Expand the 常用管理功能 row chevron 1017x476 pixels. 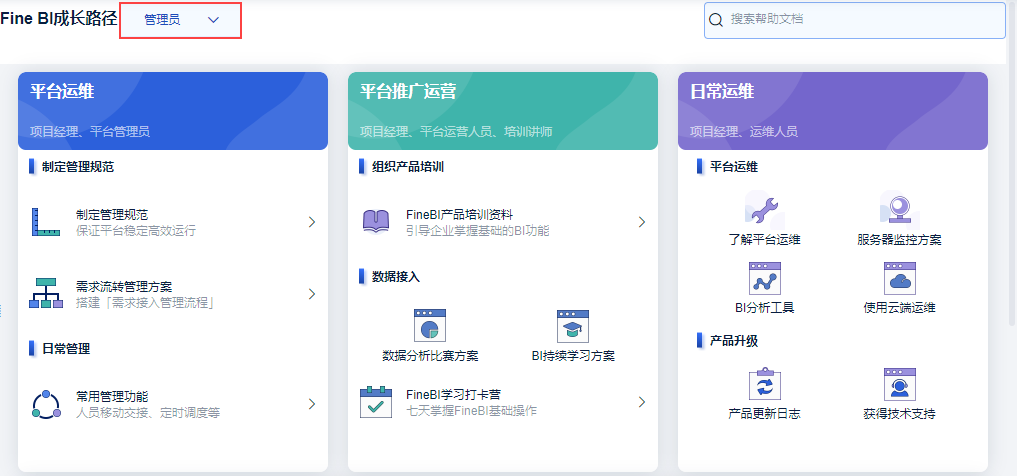(x=312, y=403)
